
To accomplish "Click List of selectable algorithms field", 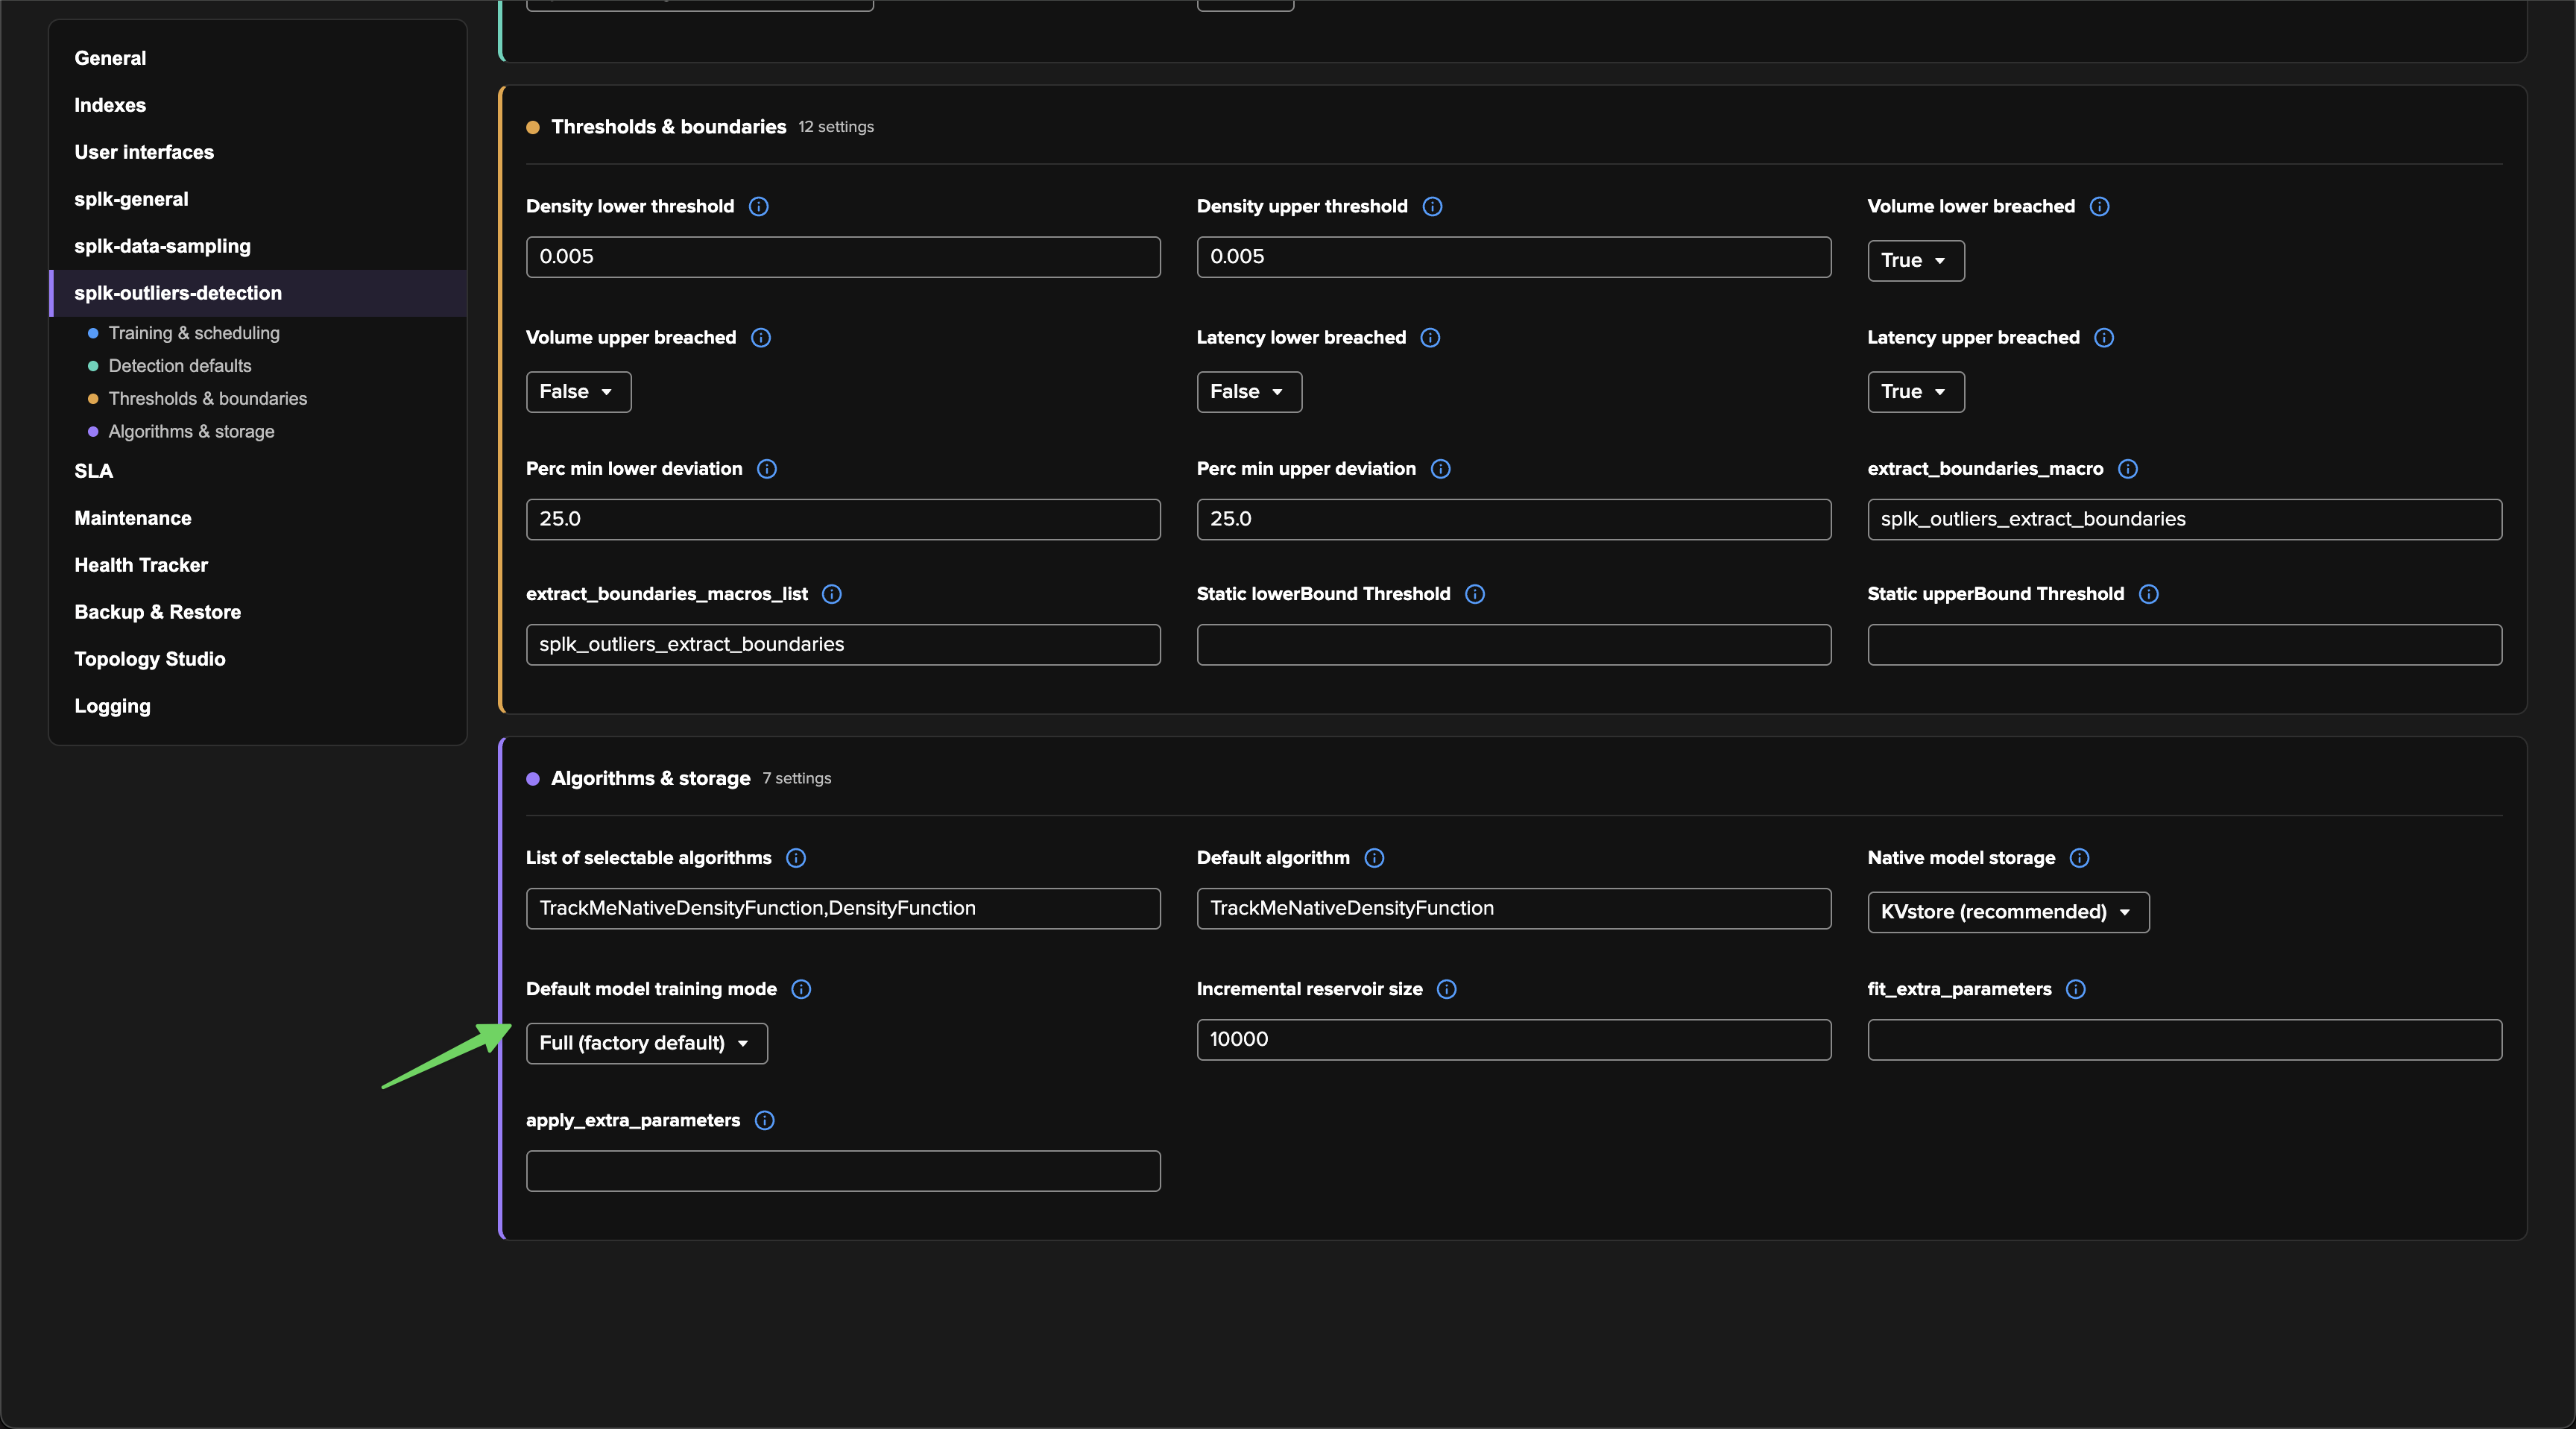I will pyautogui.click(x=843, y=909).
